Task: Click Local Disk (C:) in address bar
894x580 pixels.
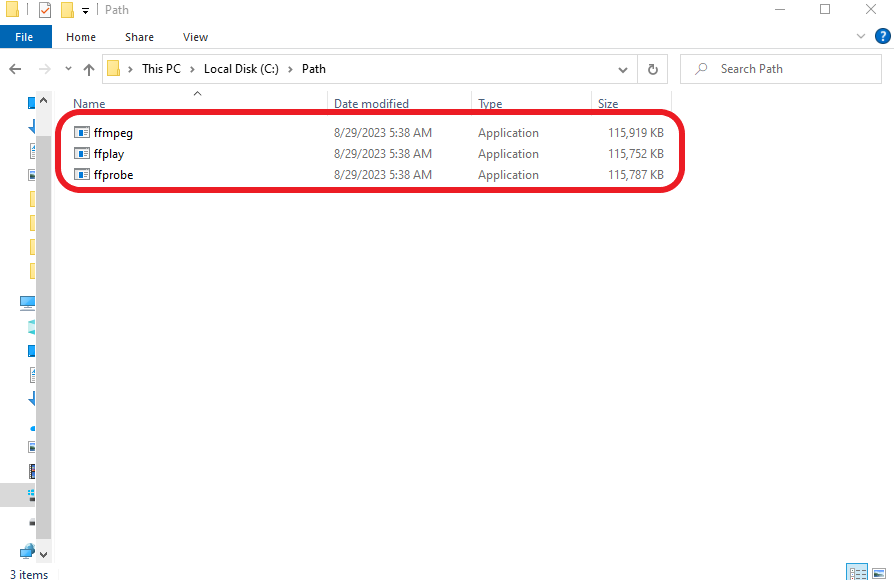Action: 241,69
